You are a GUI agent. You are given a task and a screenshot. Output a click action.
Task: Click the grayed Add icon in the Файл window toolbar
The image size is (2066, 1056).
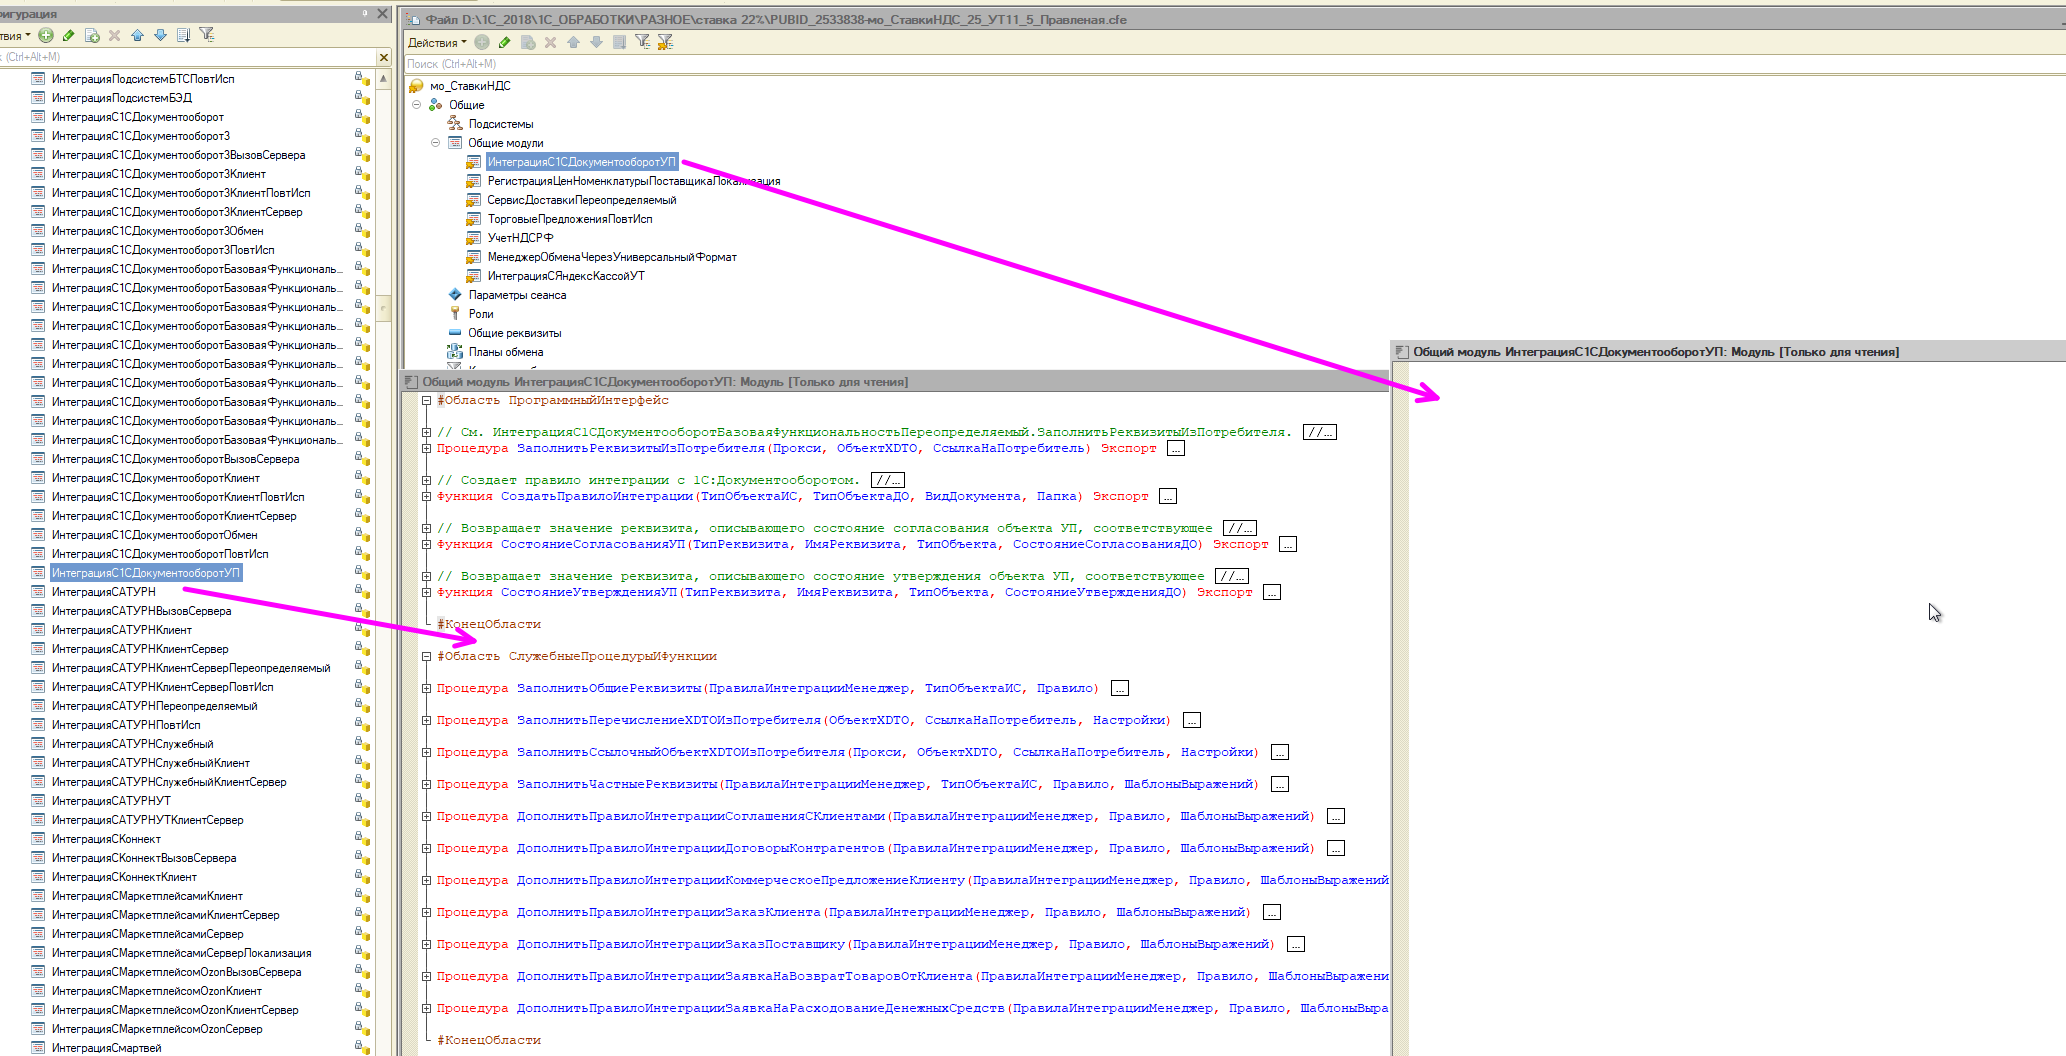(482, 42)
